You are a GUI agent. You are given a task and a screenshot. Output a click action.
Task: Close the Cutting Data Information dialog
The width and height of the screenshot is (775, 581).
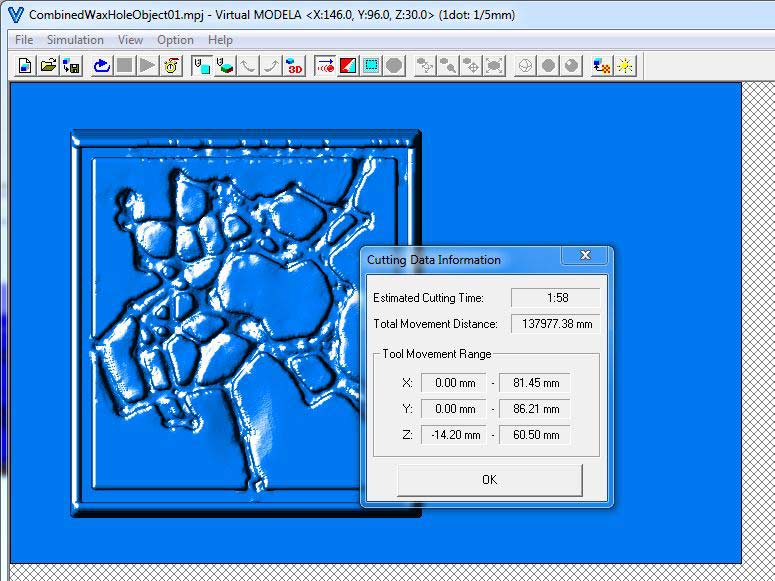586,255
